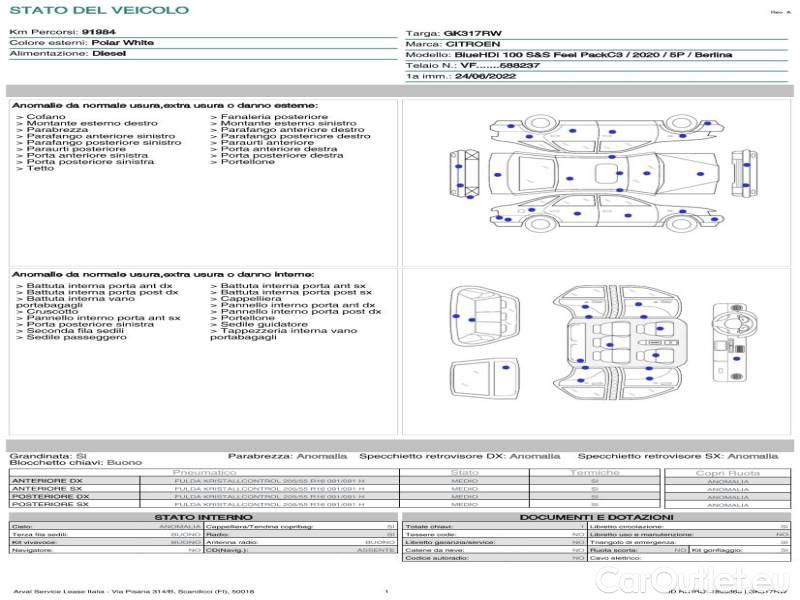Click the STATO INTERNO section header

(203, 517)
